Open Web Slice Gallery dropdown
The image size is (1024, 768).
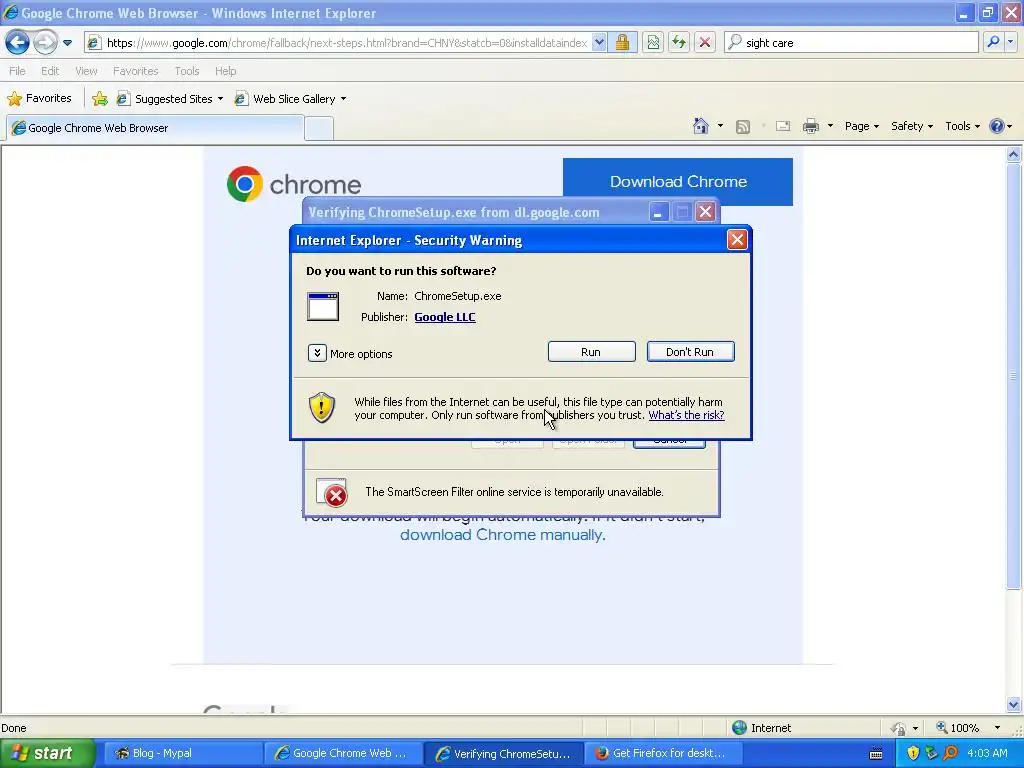pos(291,99)
